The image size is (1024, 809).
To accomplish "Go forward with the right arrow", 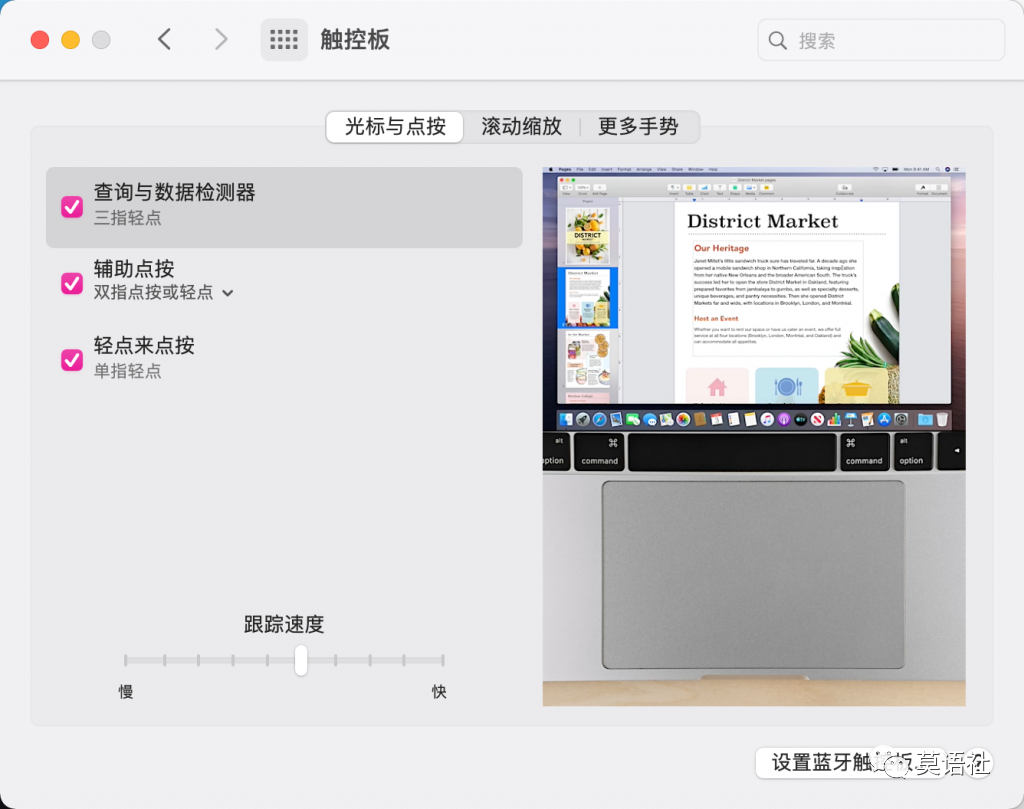I will 221,40.
